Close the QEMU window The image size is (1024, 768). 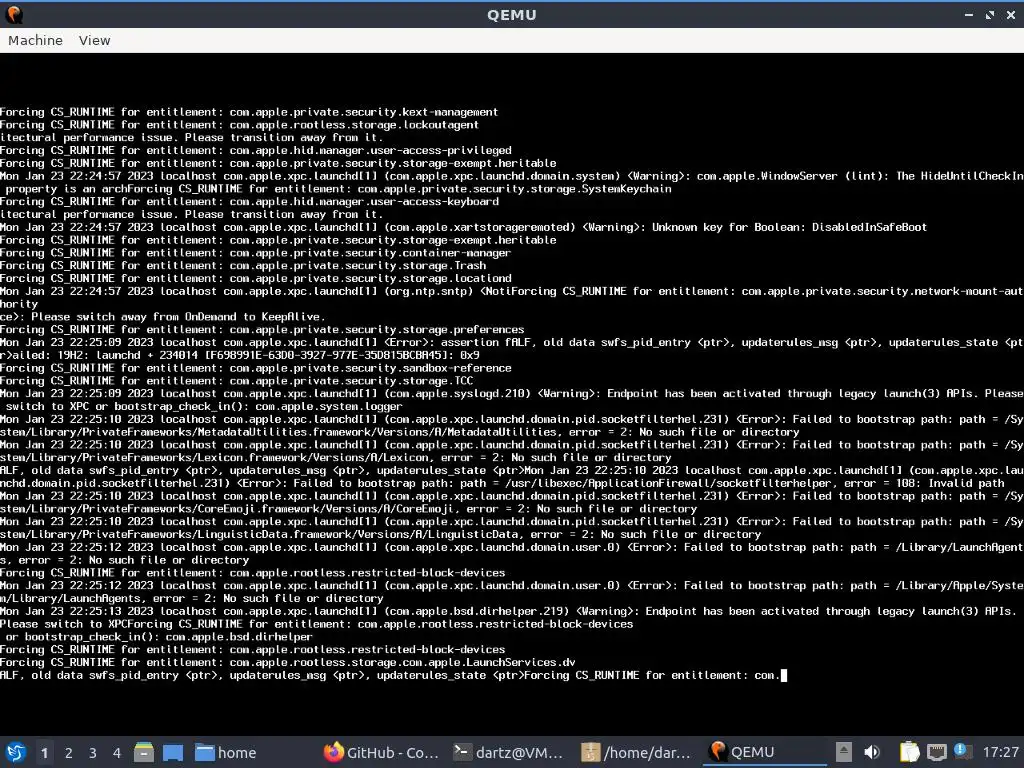pos(1010,14)
